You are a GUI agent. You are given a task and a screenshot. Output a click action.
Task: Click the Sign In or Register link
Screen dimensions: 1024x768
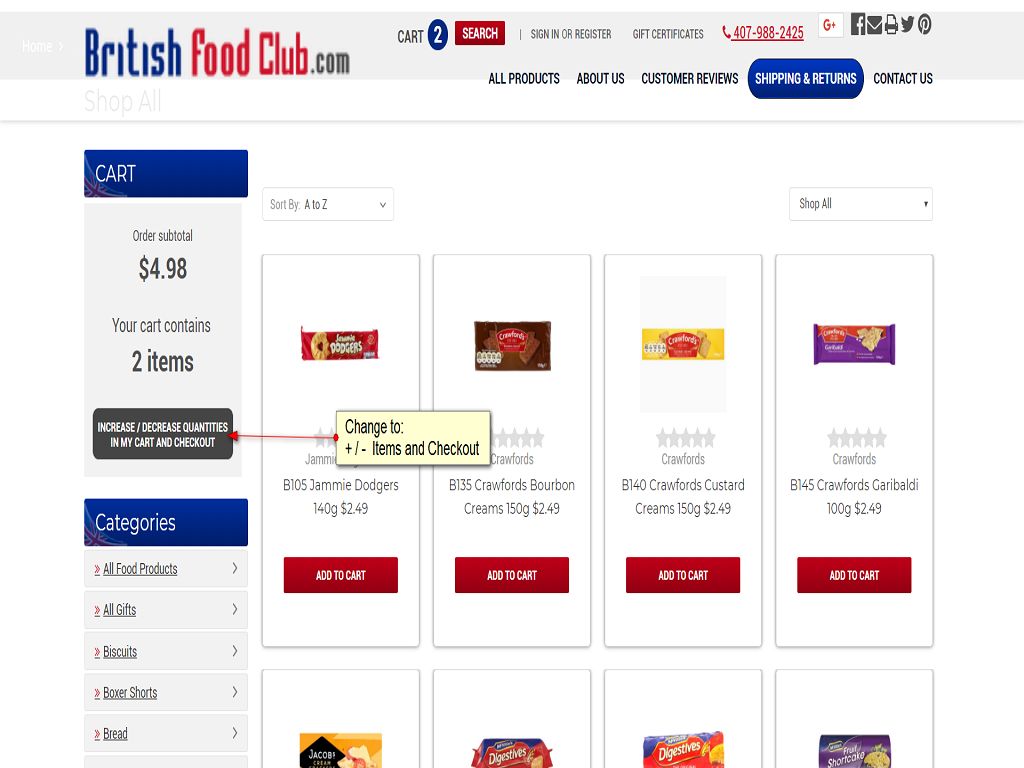click(571, 34)
